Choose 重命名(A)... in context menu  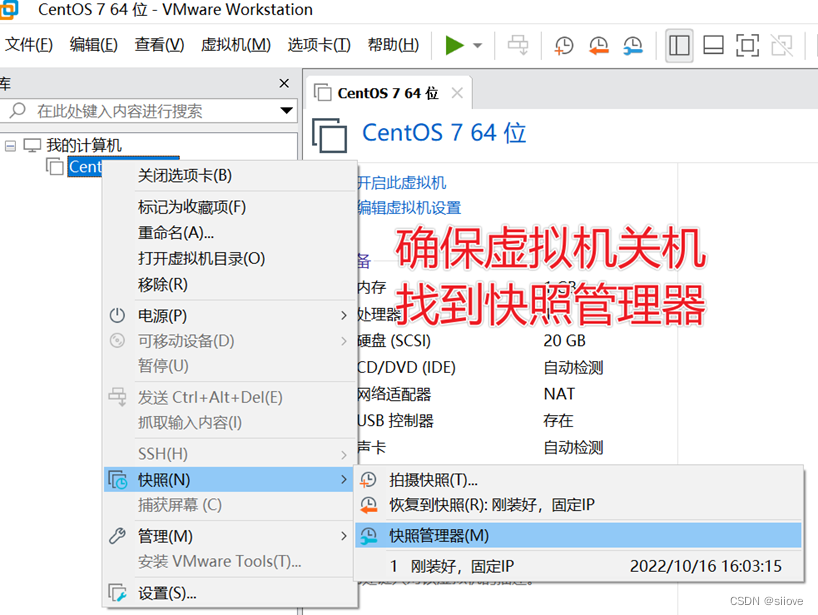(231, 233)
